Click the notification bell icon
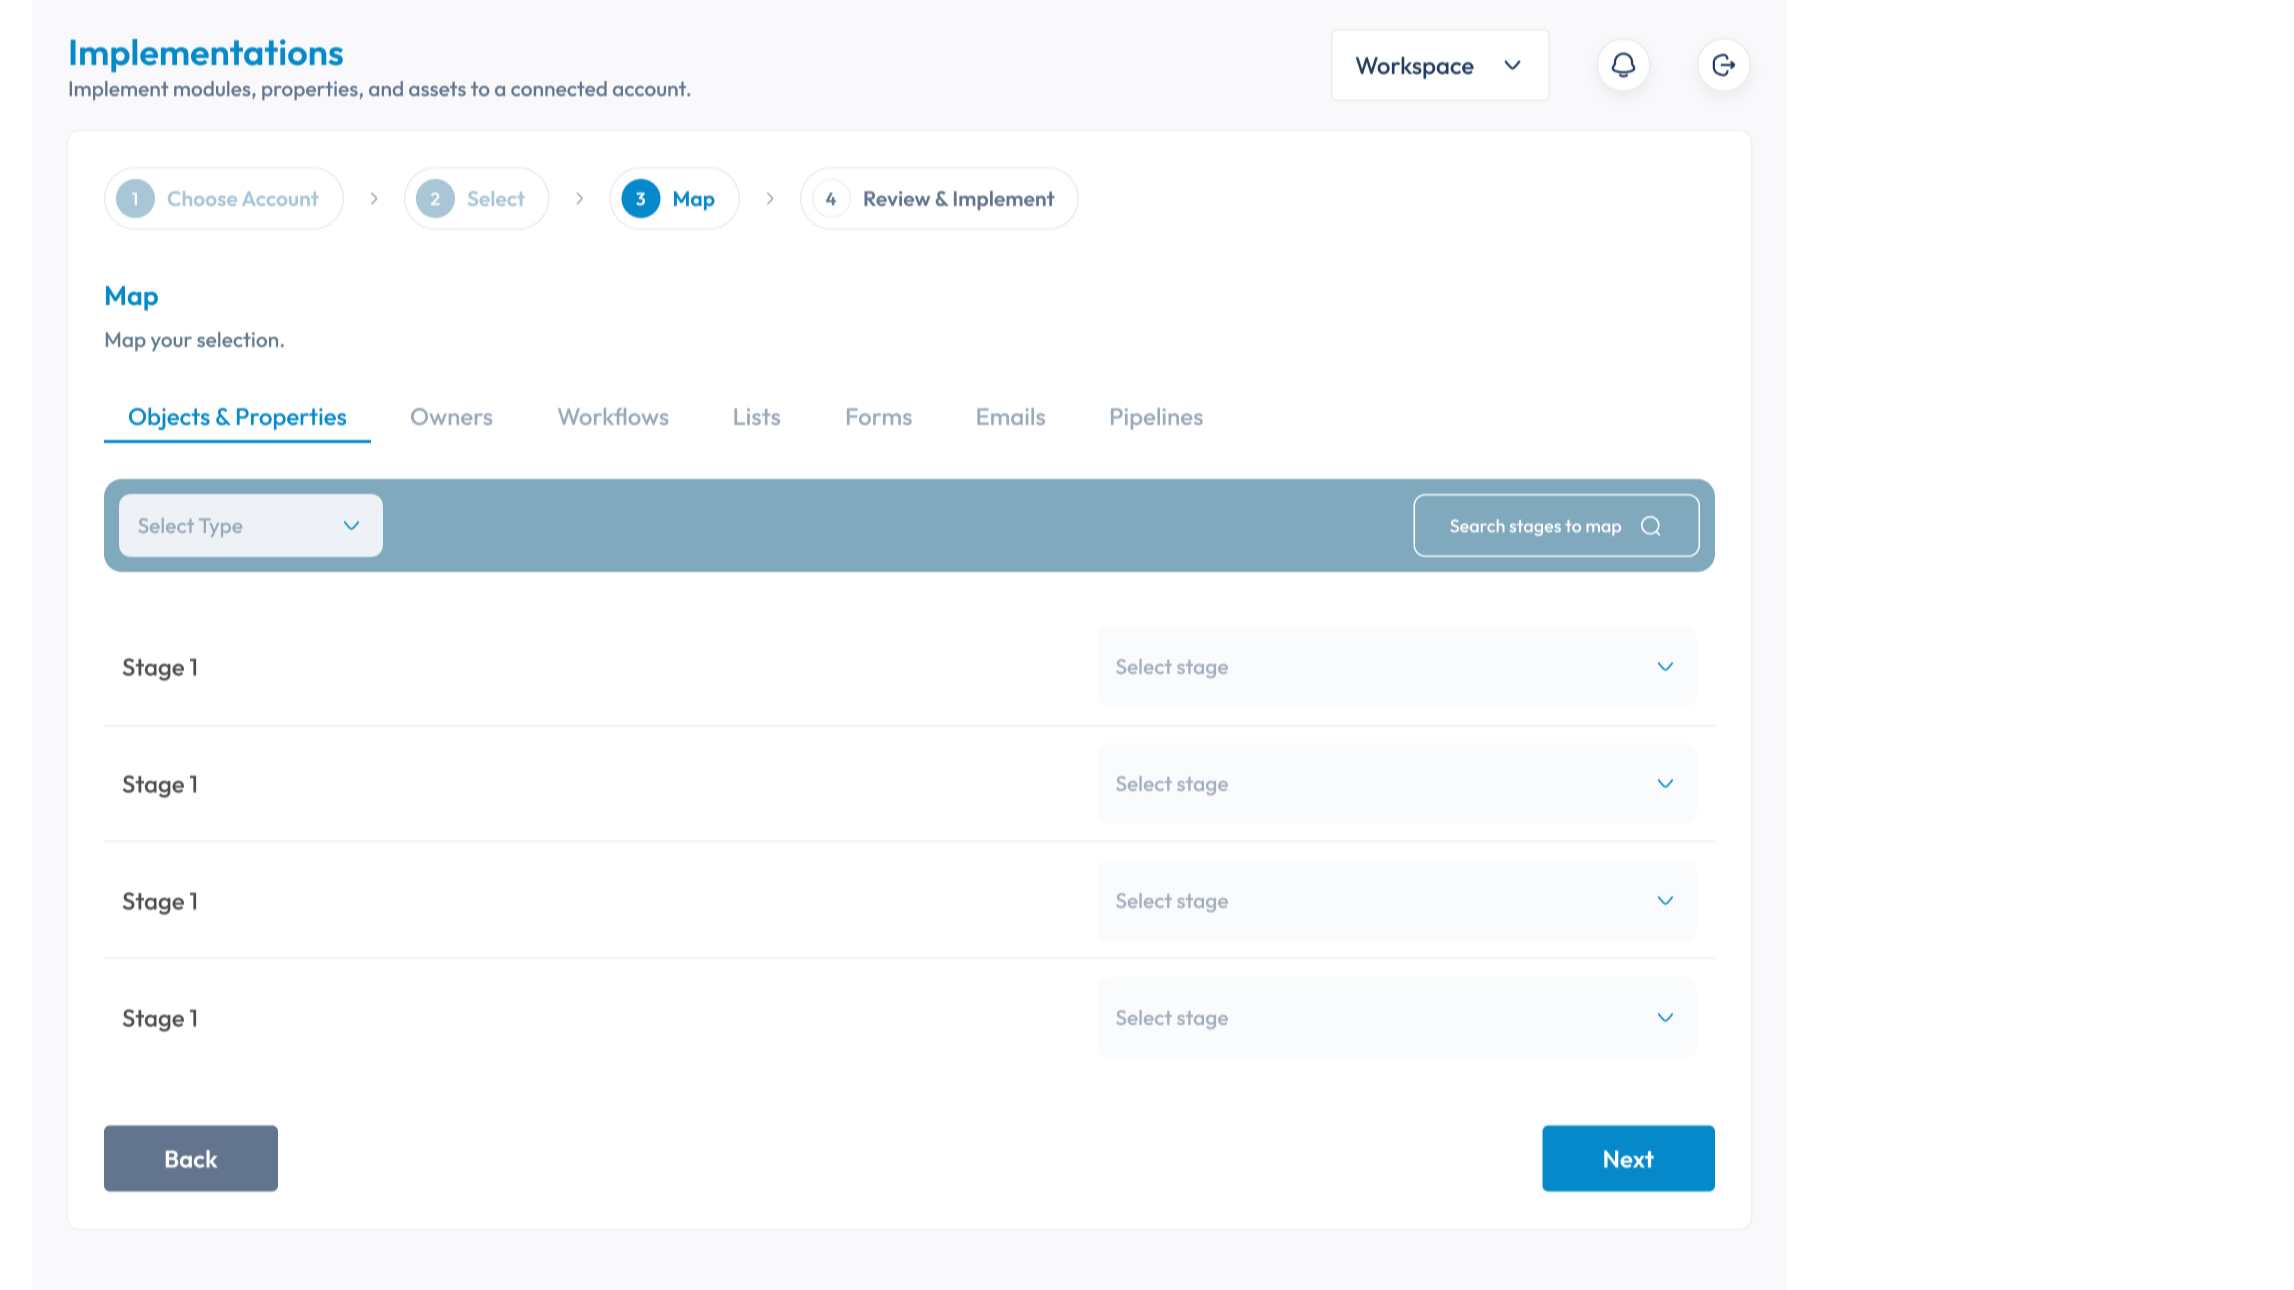 [x=1623, y=65]
